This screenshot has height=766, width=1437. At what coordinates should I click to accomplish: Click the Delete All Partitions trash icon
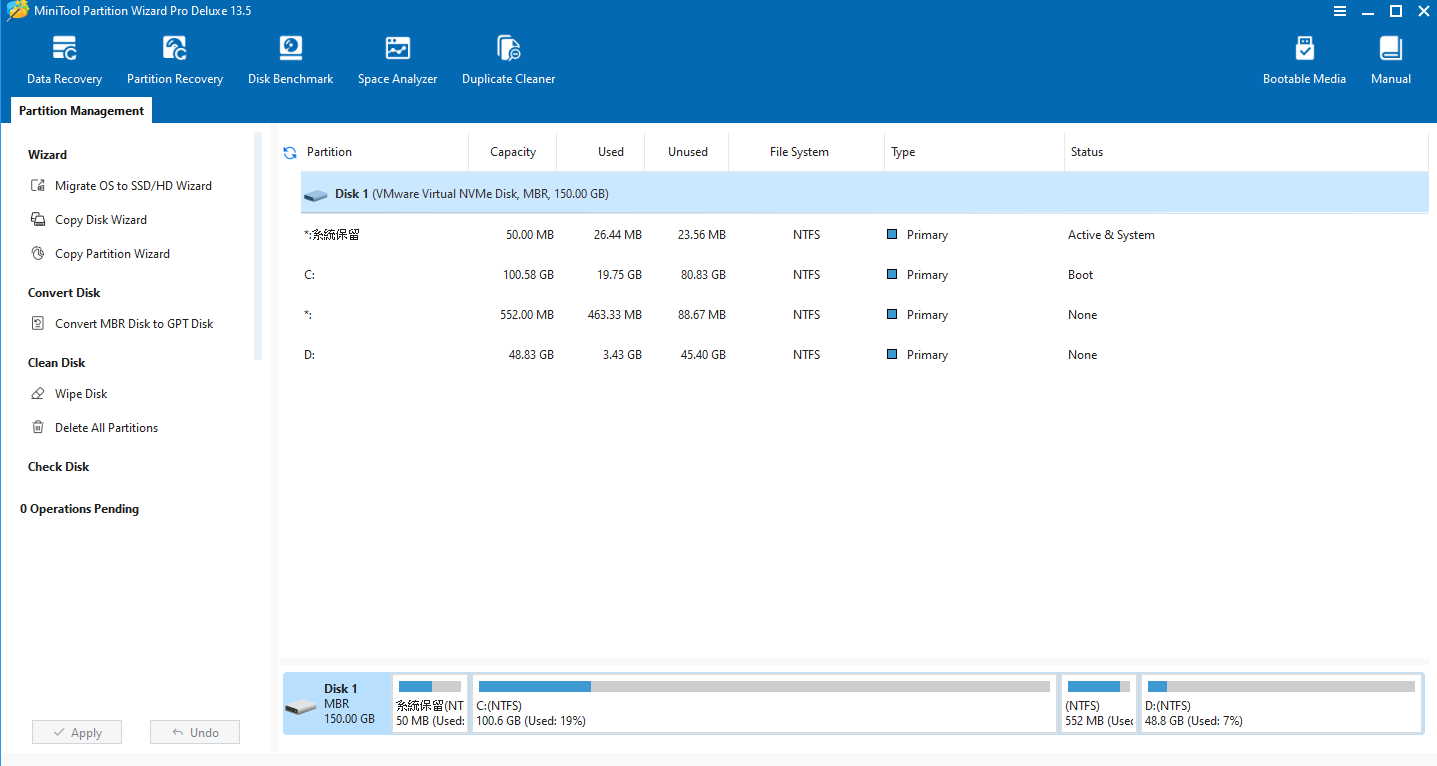(38, 428)
